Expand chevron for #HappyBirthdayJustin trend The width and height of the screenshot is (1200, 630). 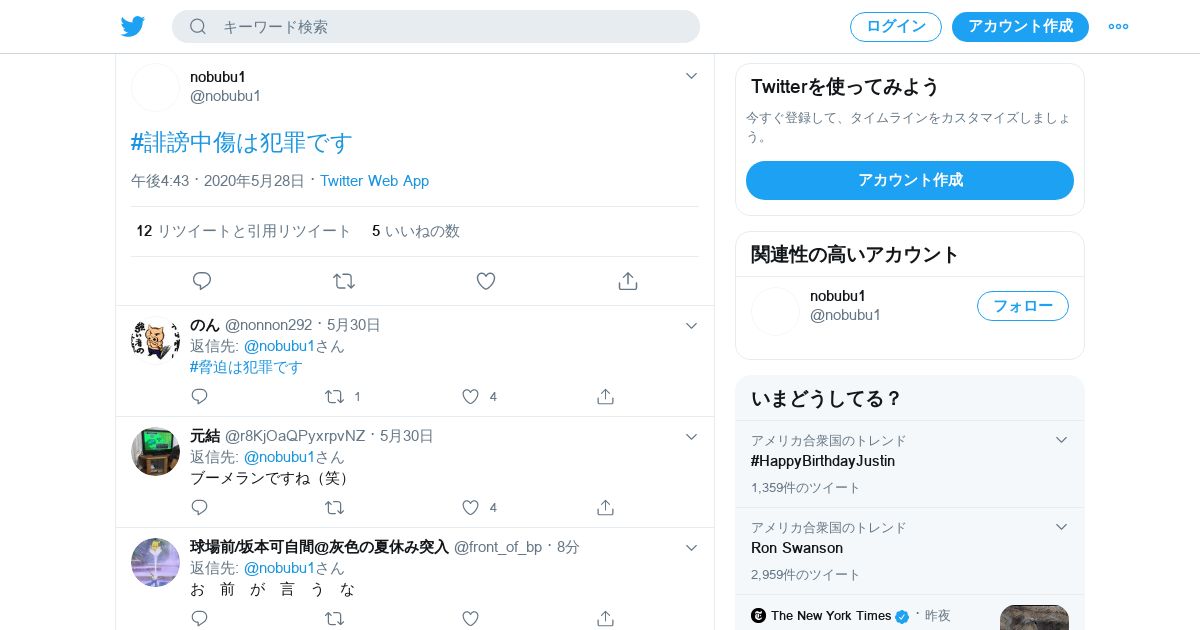tap(1062, 440)
